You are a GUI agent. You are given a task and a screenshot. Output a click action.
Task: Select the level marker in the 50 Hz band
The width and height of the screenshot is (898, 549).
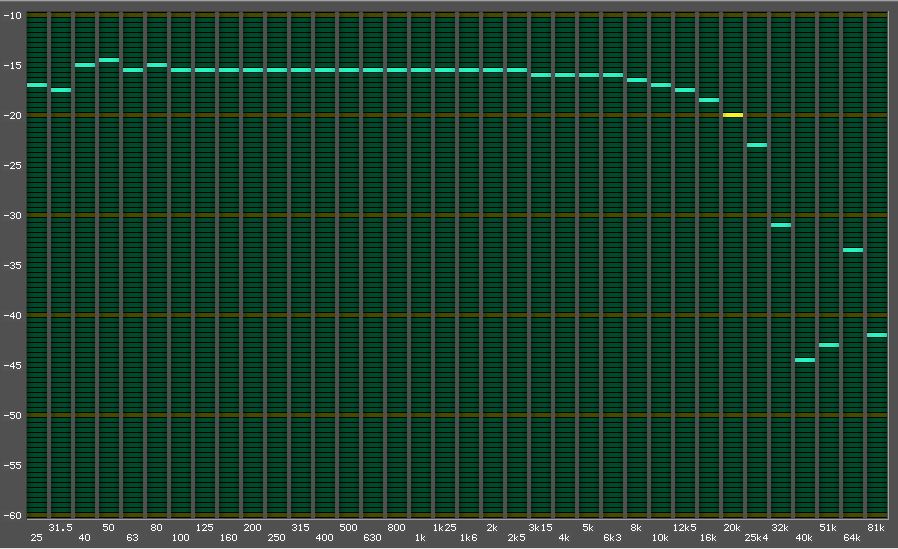coord(109,60)
